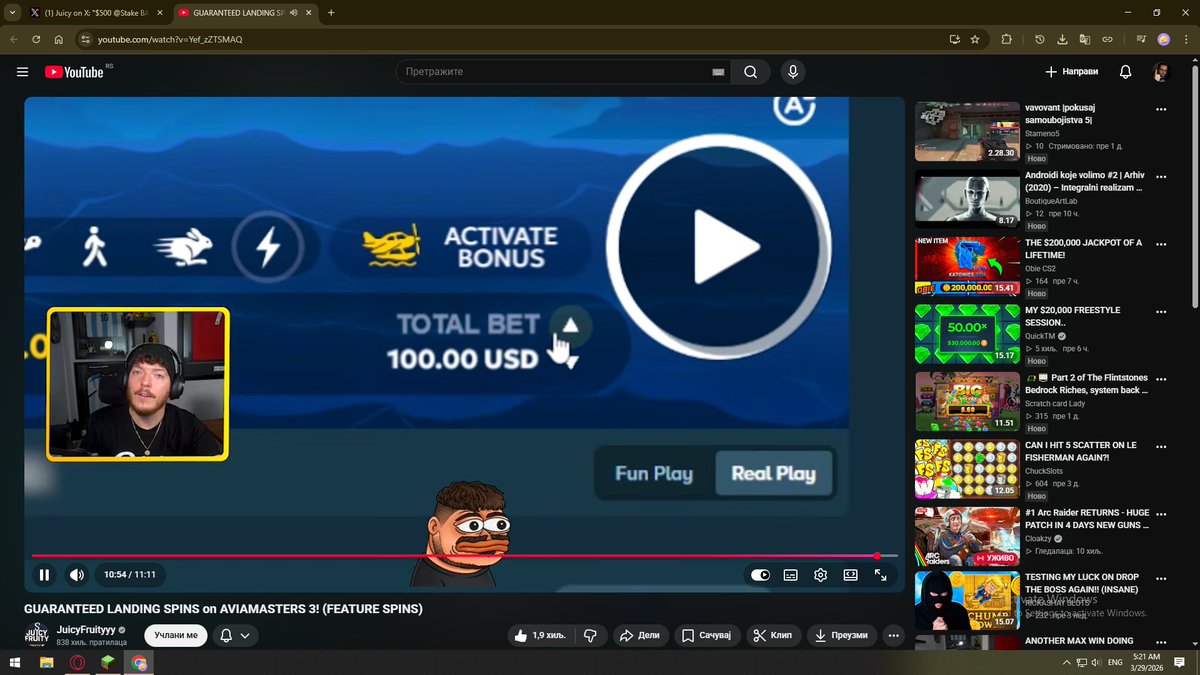1200x675 pixels.
Task: Open options for $200,000 JACKPOT suggestion
Action: point(1161,244)
